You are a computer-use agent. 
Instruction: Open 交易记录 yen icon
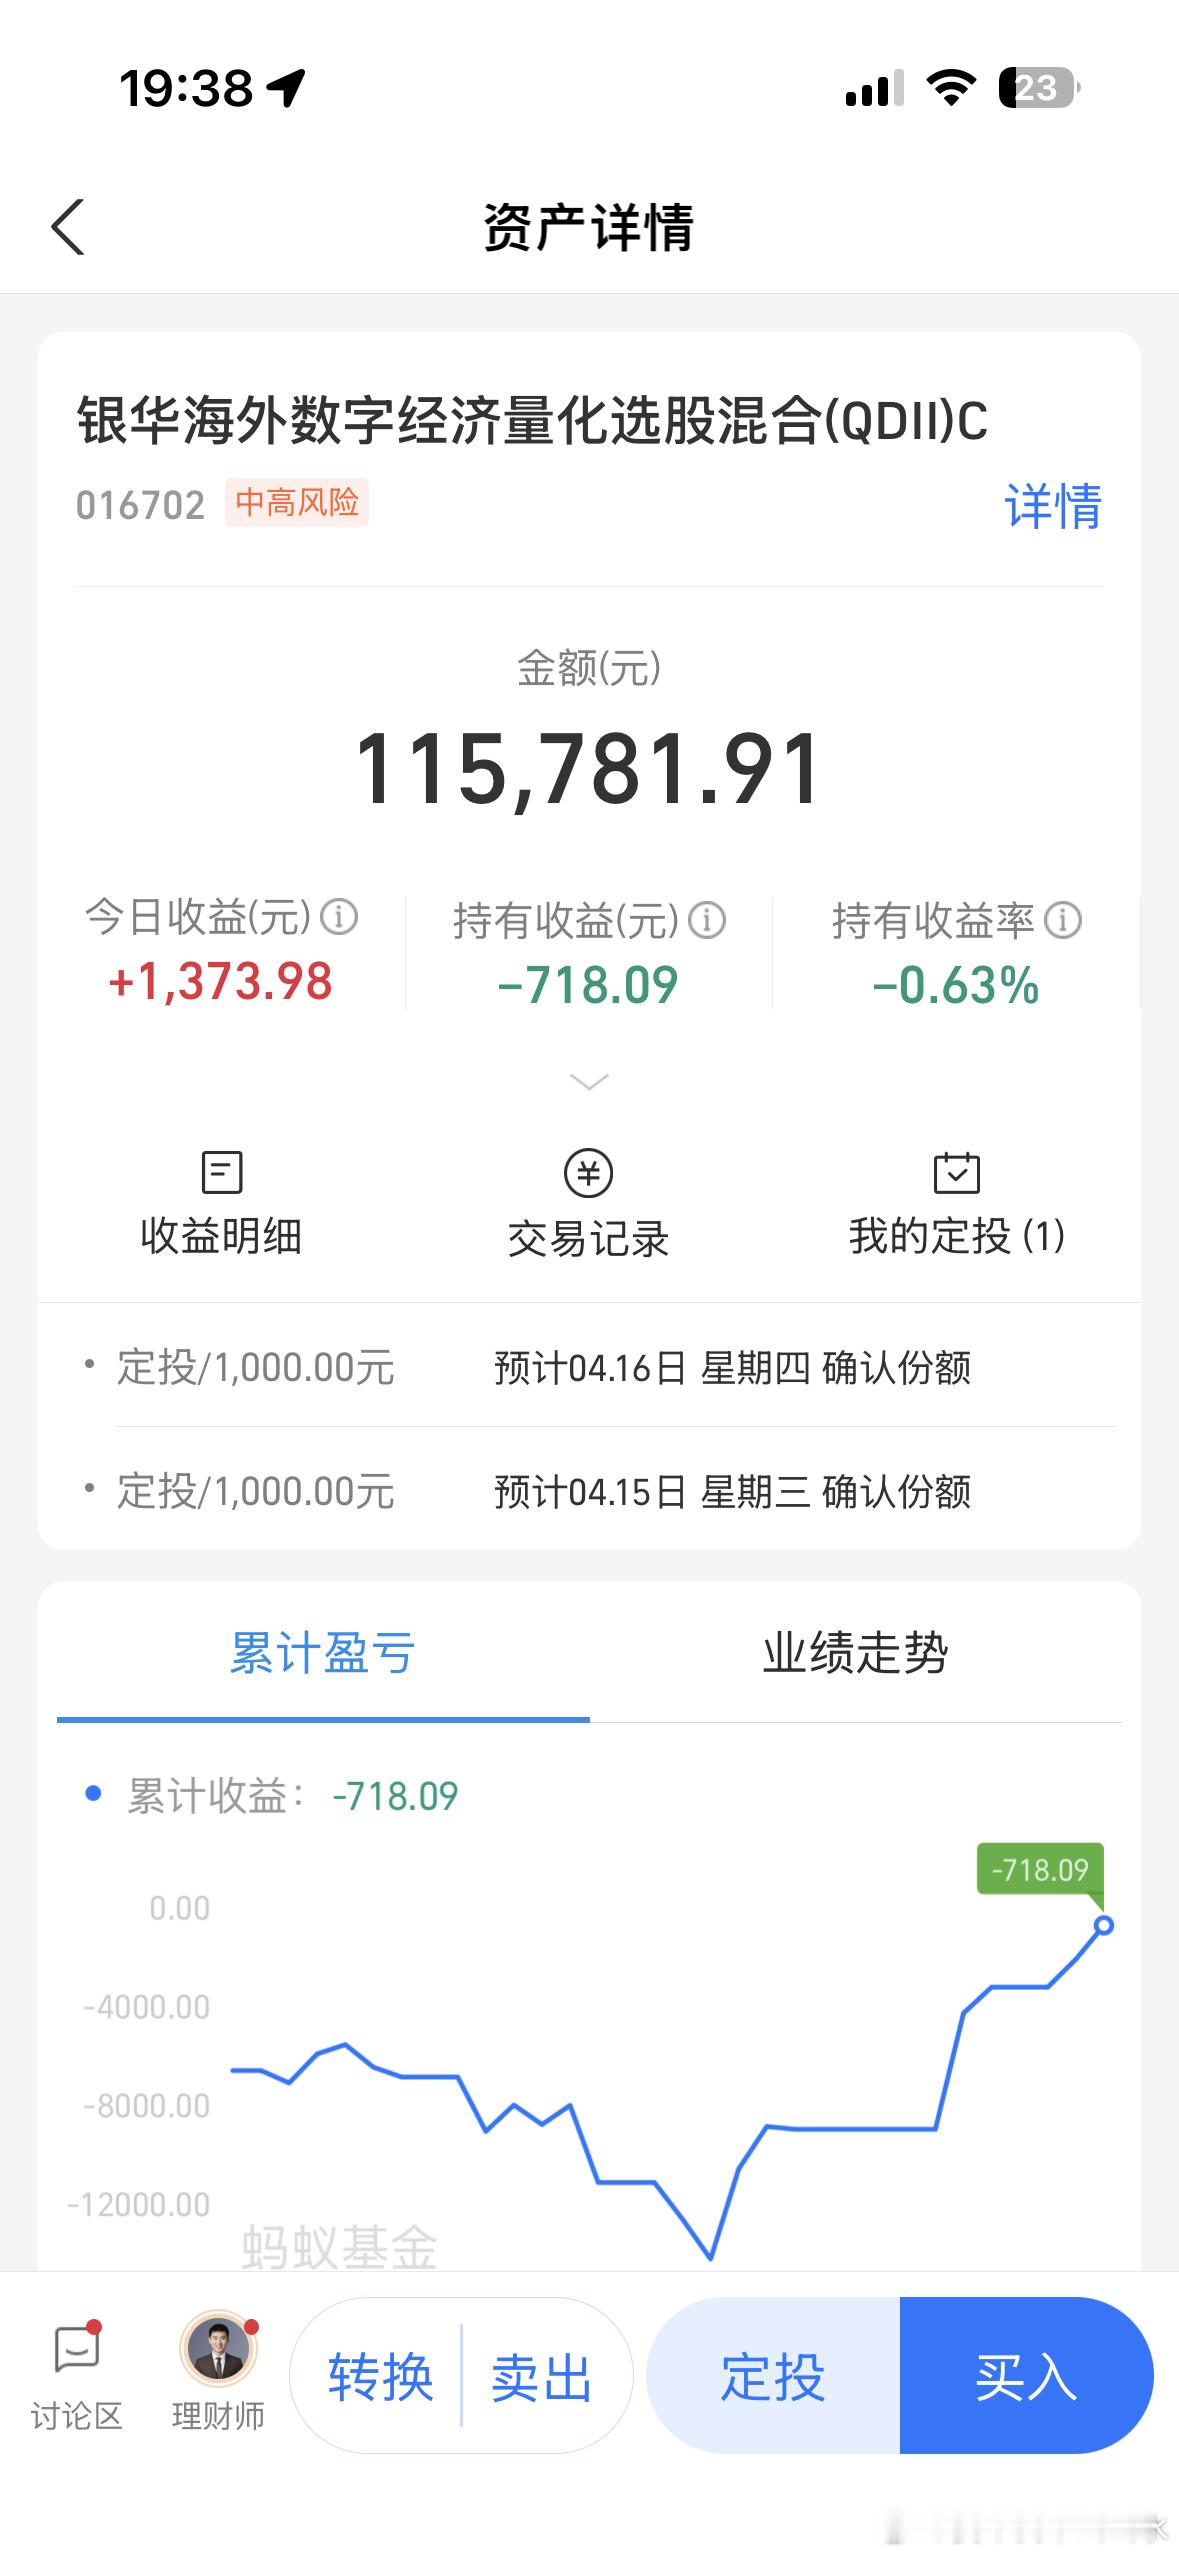(589, 1173)
